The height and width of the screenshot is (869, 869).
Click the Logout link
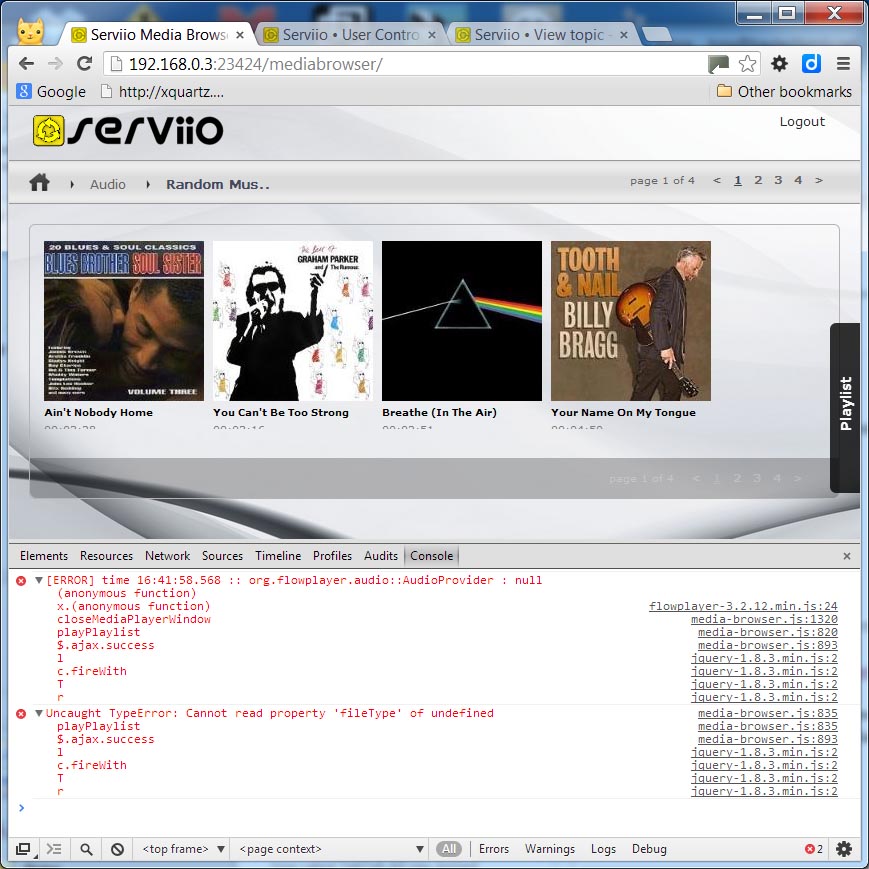coord(801,121)
